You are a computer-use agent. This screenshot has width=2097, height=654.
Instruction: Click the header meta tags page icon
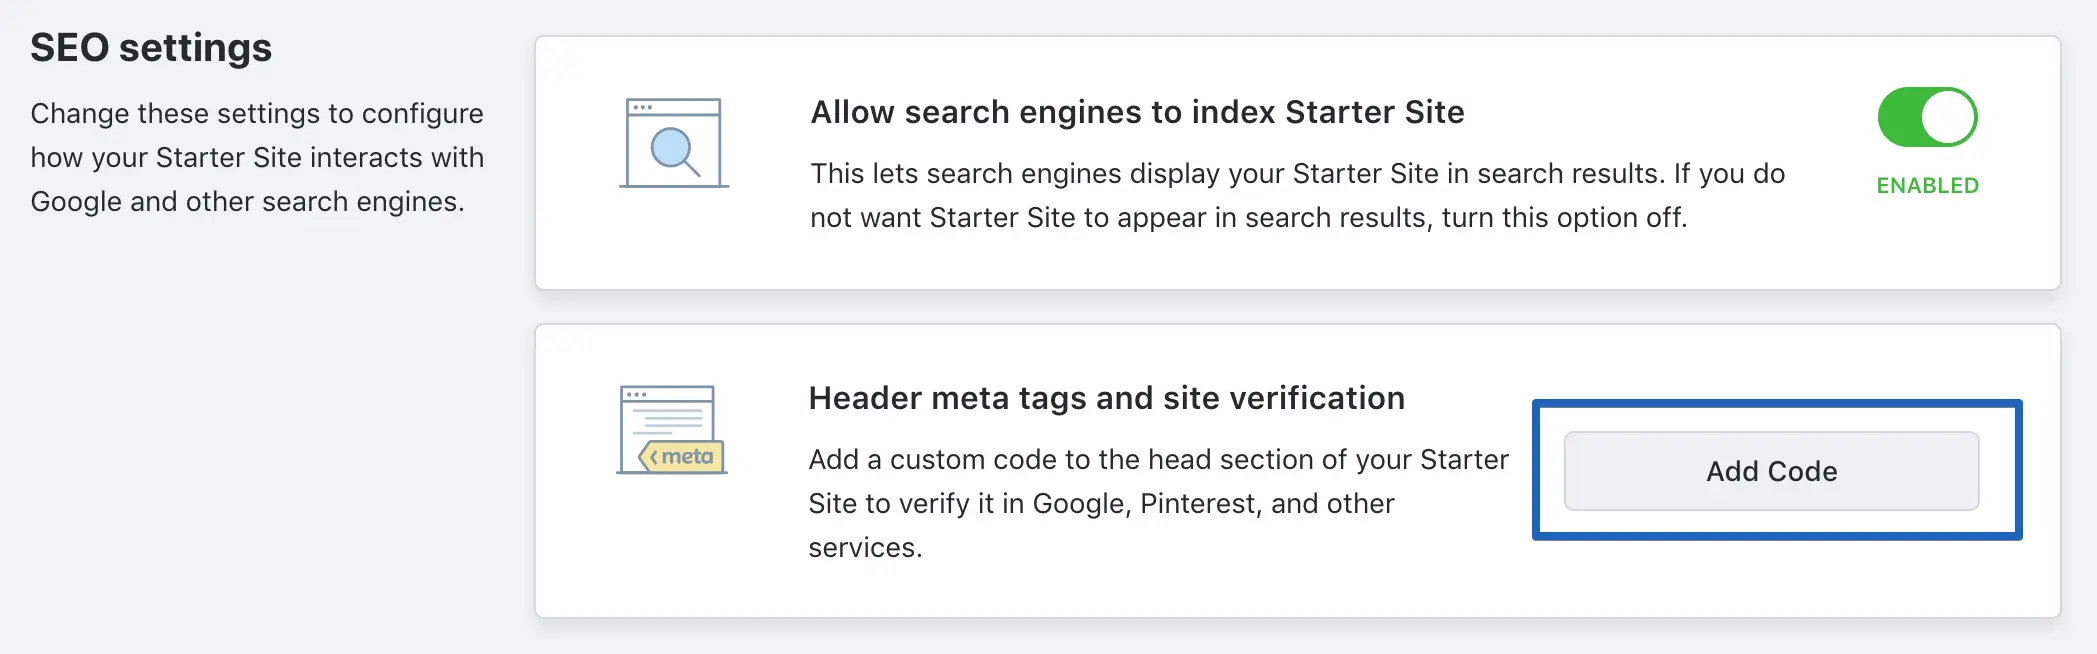670,430
